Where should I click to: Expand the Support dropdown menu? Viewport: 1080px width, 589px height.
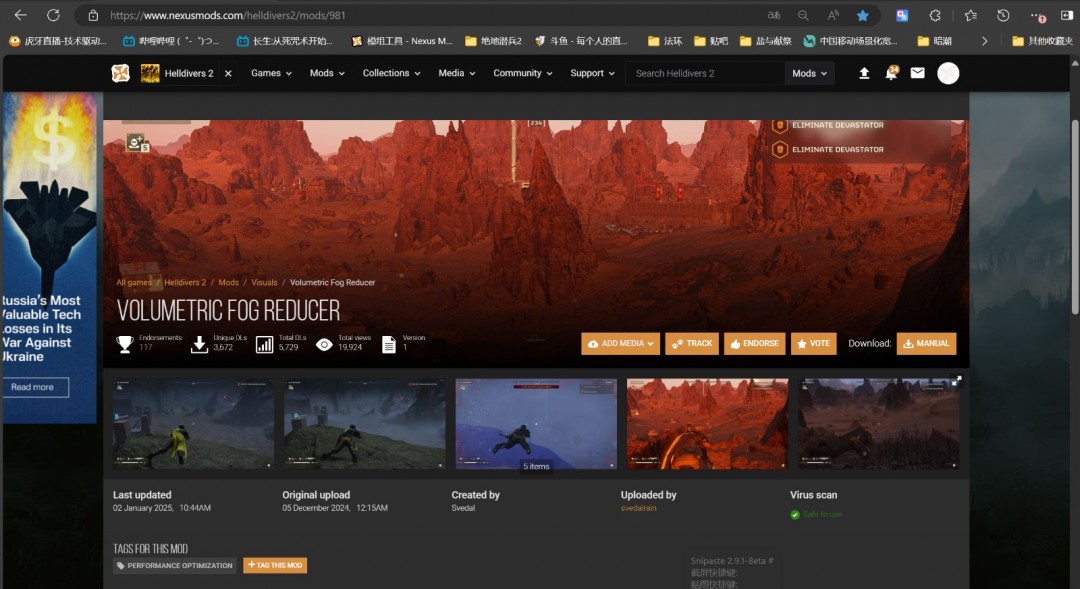click(592, 73)
